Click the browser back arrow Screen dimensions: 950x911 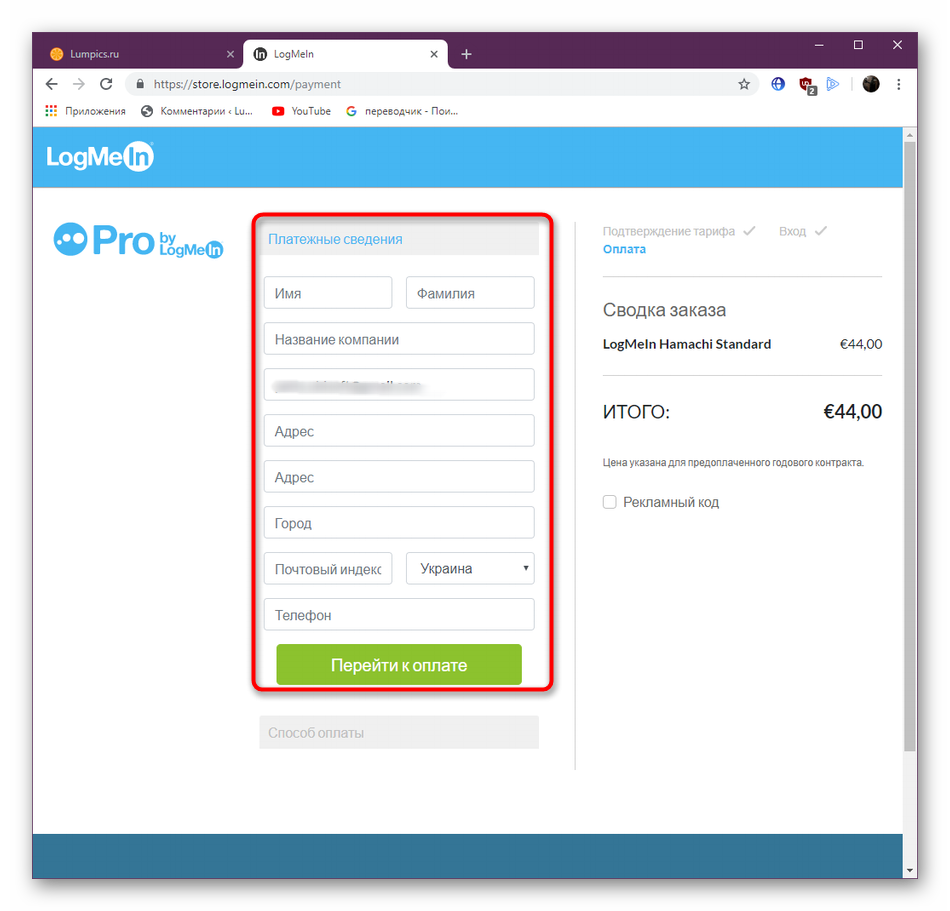[x=51, y=84]
